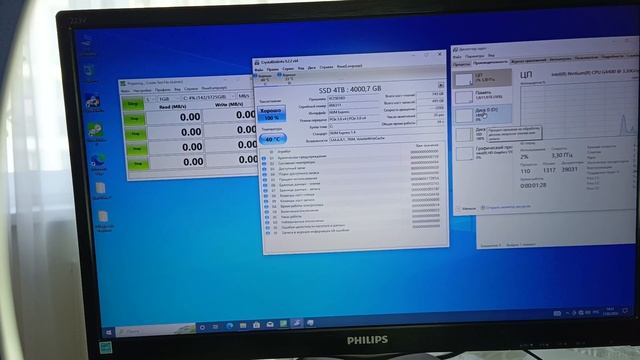Select ЦП in Task Manager sidebar
The image size is (640, 360).
pyautogui.click(x=482, y=78)
